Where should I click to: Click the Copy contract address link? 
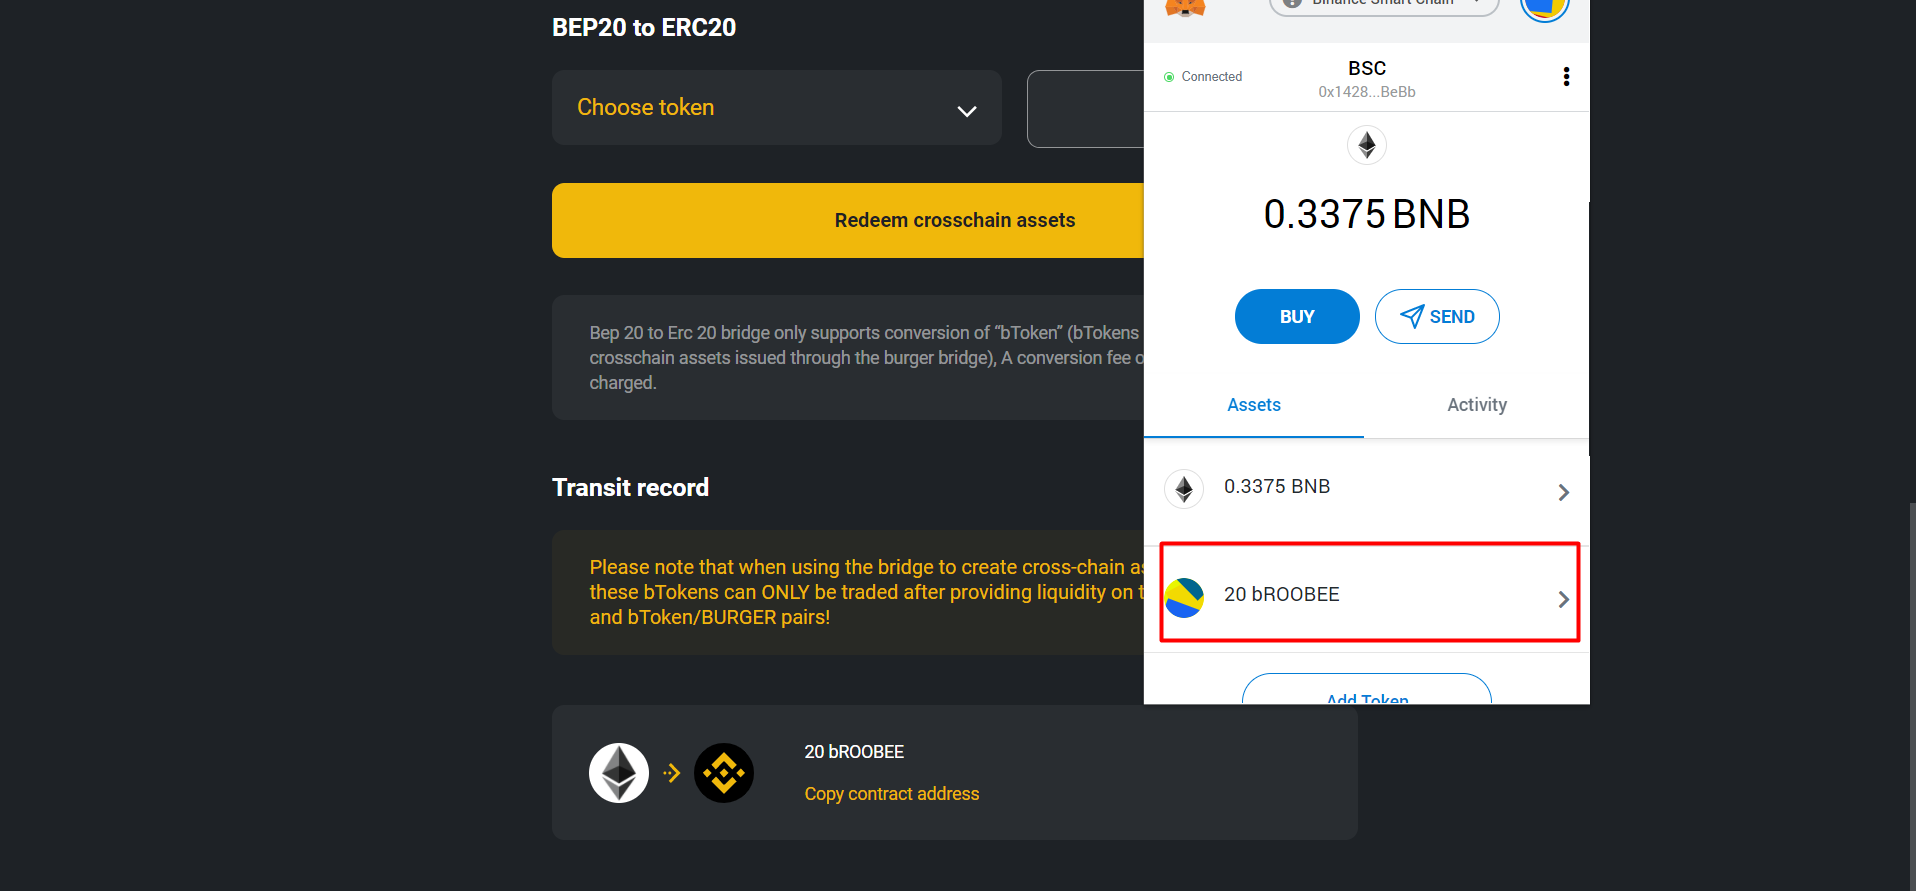[892, 794]
